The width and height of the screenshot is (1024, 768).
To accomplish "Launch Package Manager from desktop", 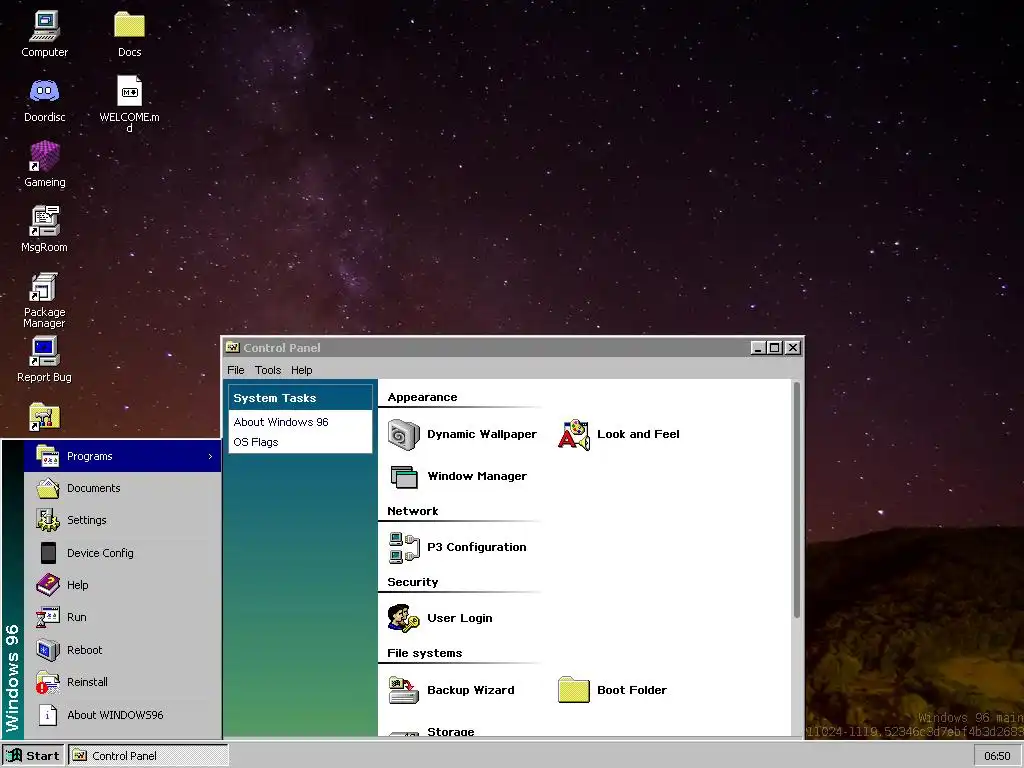I will (44, 300).
